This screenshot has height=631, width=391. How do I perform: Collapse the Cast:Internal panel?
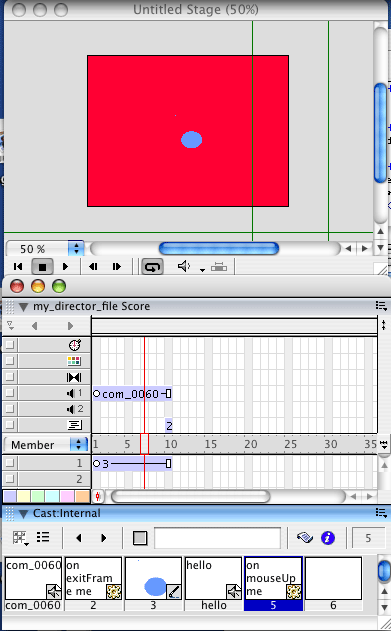[x=23, y=513]
